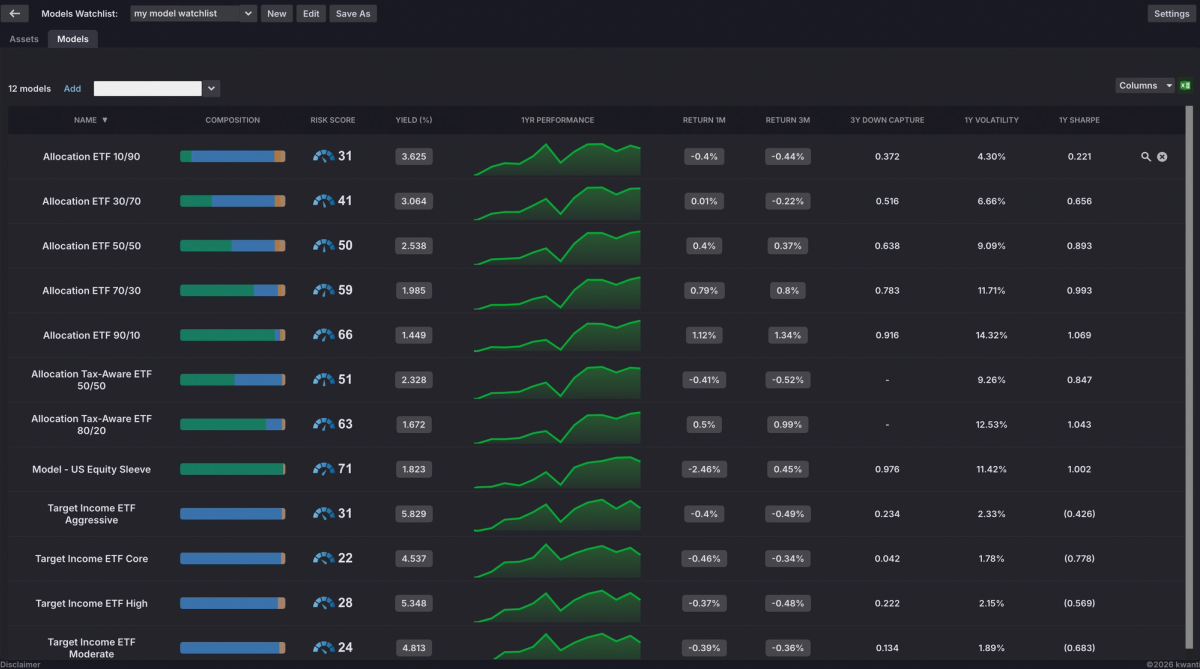The image size is (1200, 669).
Task: Sort by 3Y Down Capture header
Action: 887,120
